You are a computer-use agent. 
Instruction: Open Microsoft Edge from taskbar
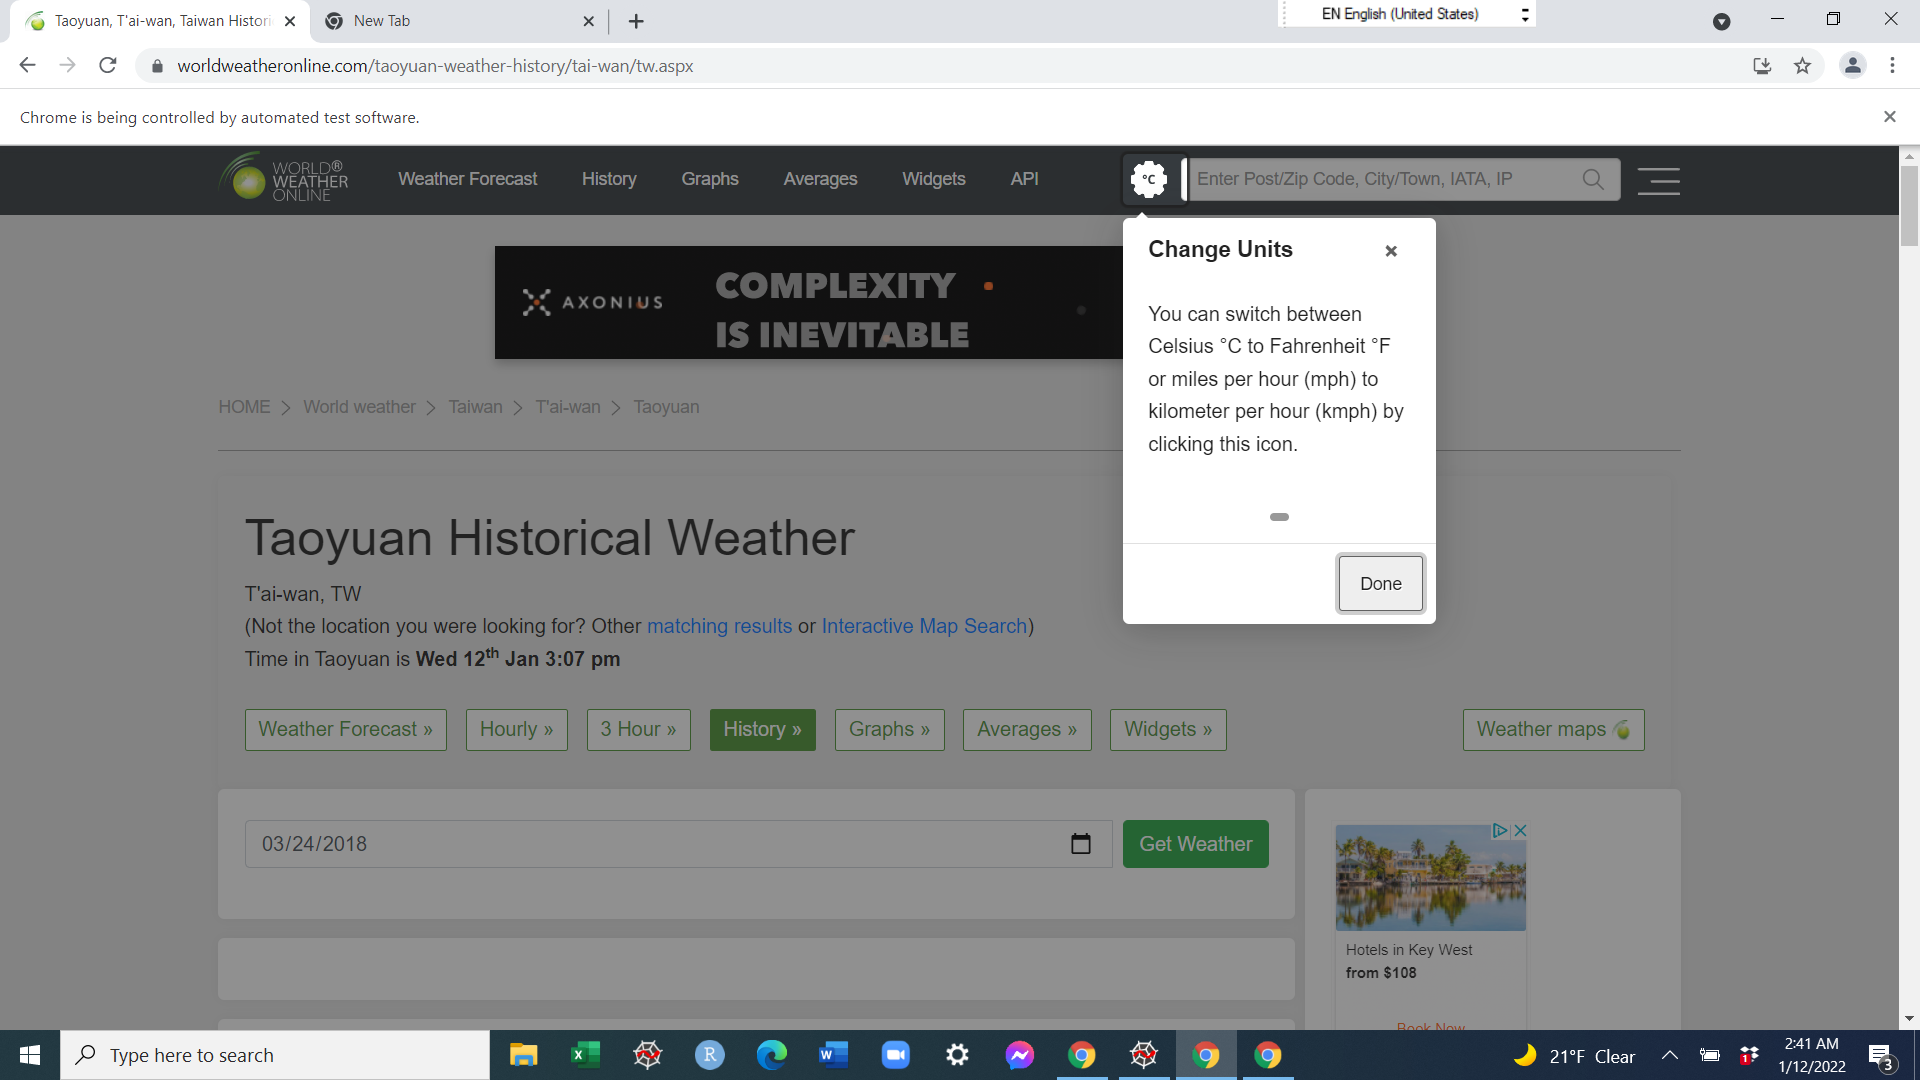pyautogui.click(x=771, y=1055)
